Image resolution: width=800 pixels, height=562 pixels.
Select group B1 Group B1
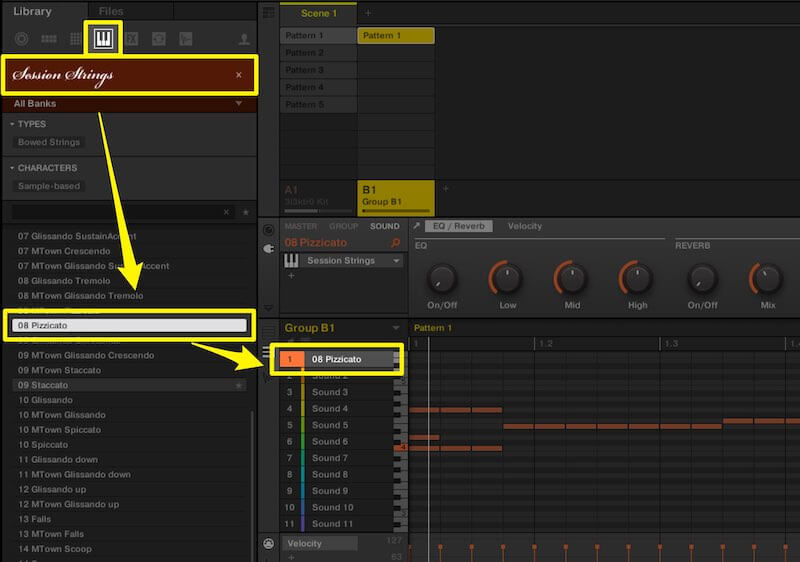(396, 197)
